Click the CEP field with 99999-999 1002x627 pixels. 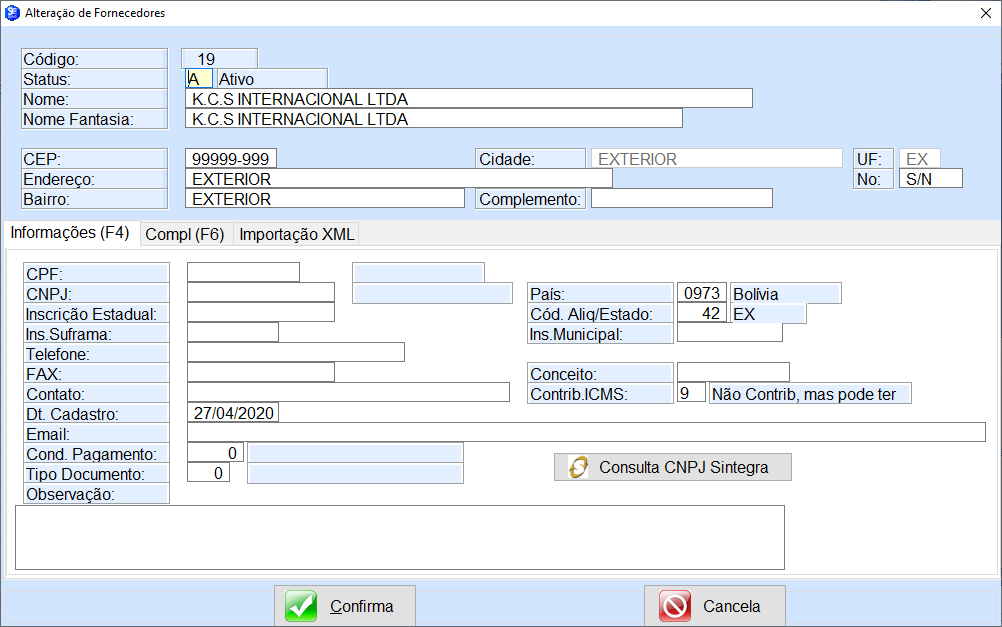tap(231, 158)
